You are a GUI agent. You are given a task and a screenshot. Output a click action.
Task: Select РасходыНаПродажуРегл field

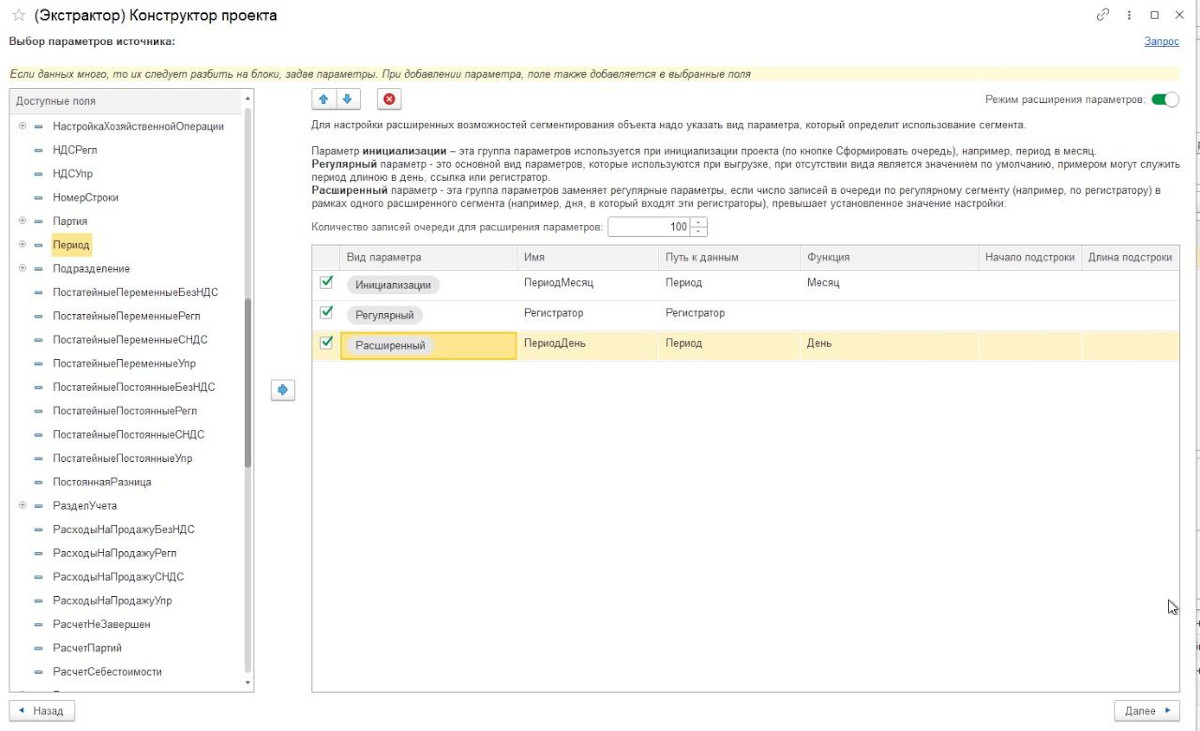pyautogui.click(x=115, y=553)
